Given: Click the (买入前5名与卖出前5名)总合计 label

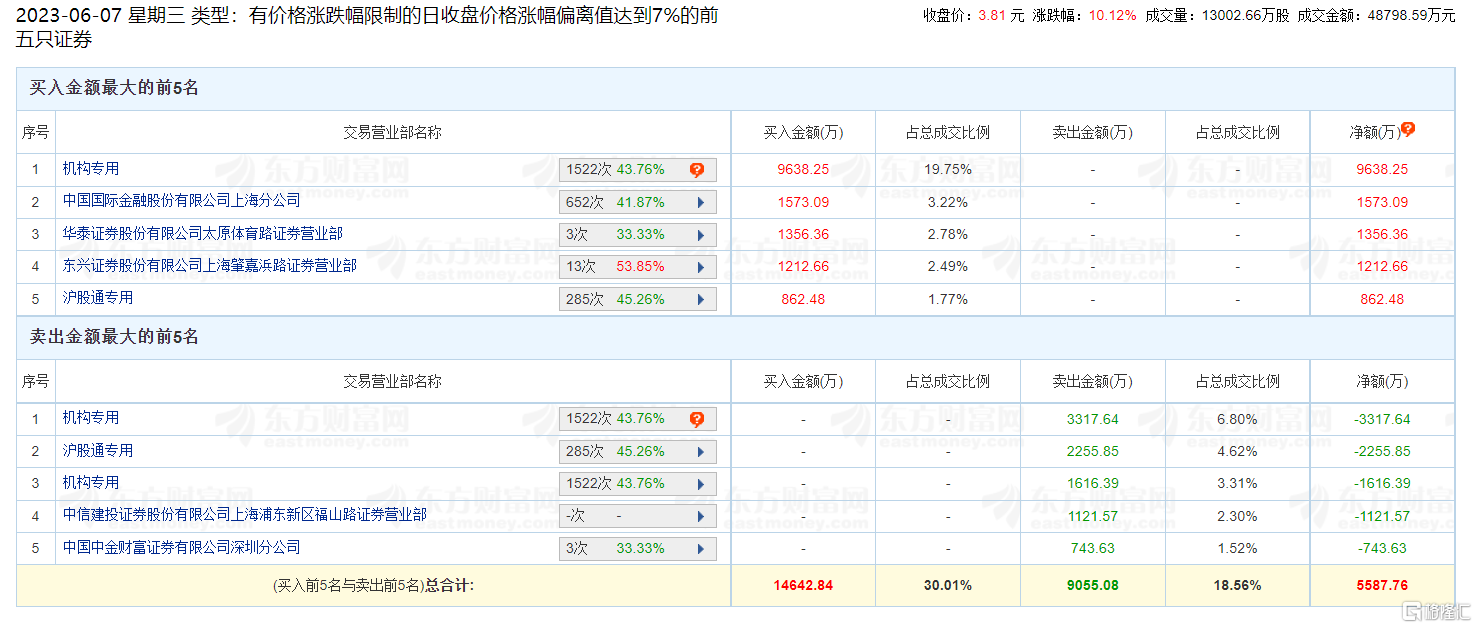Looking at the screenshot, I should coord(373,585).
